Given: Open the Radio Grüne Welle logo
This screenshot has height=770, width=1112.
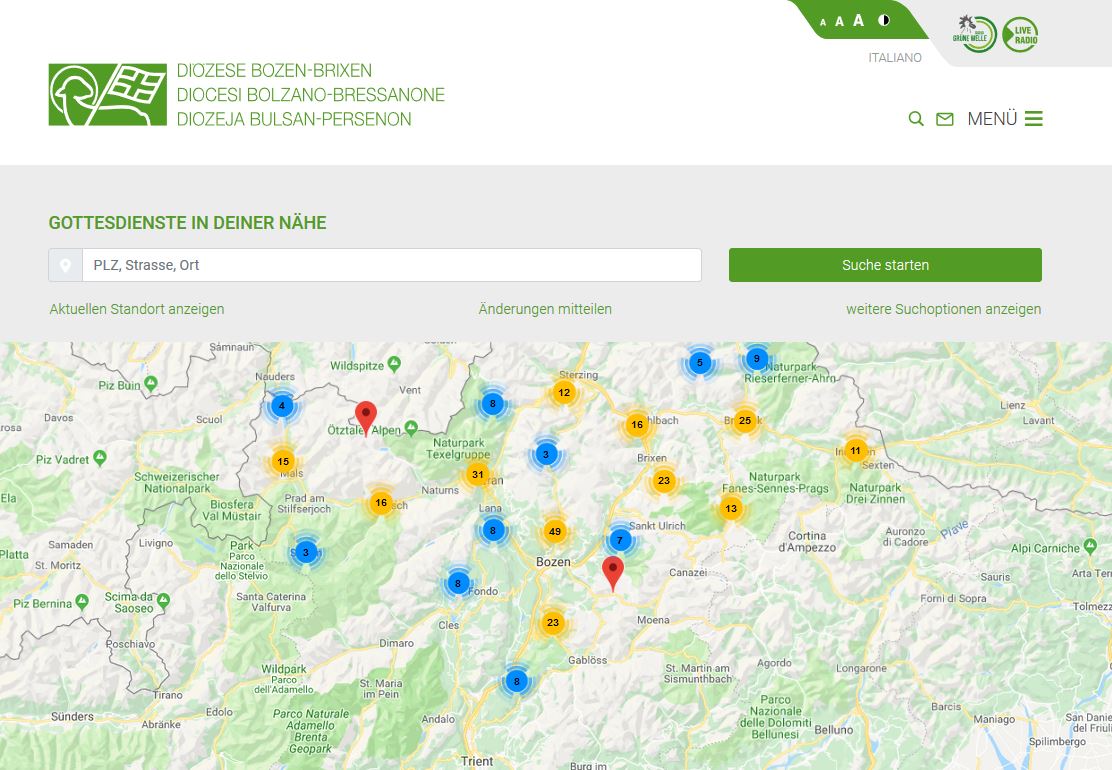Looking at the screenshot, I should click(x=973, y=35).
